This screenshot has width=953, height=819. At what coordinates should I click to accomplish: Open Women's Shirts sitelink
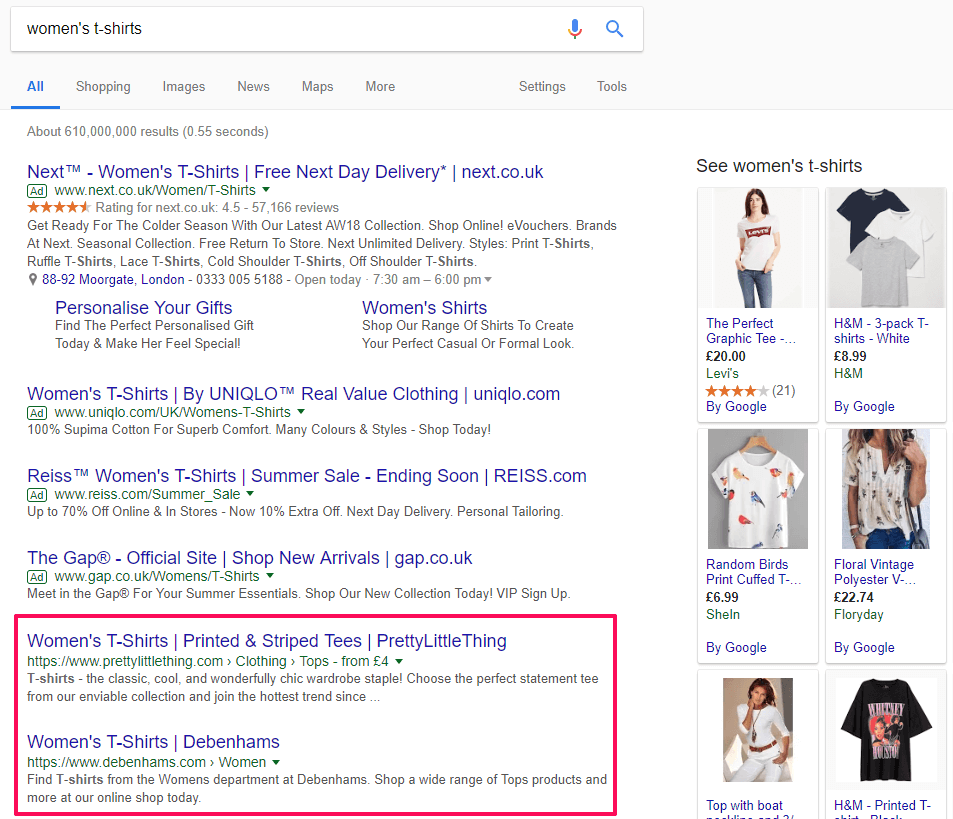click(x=424, y=307)
